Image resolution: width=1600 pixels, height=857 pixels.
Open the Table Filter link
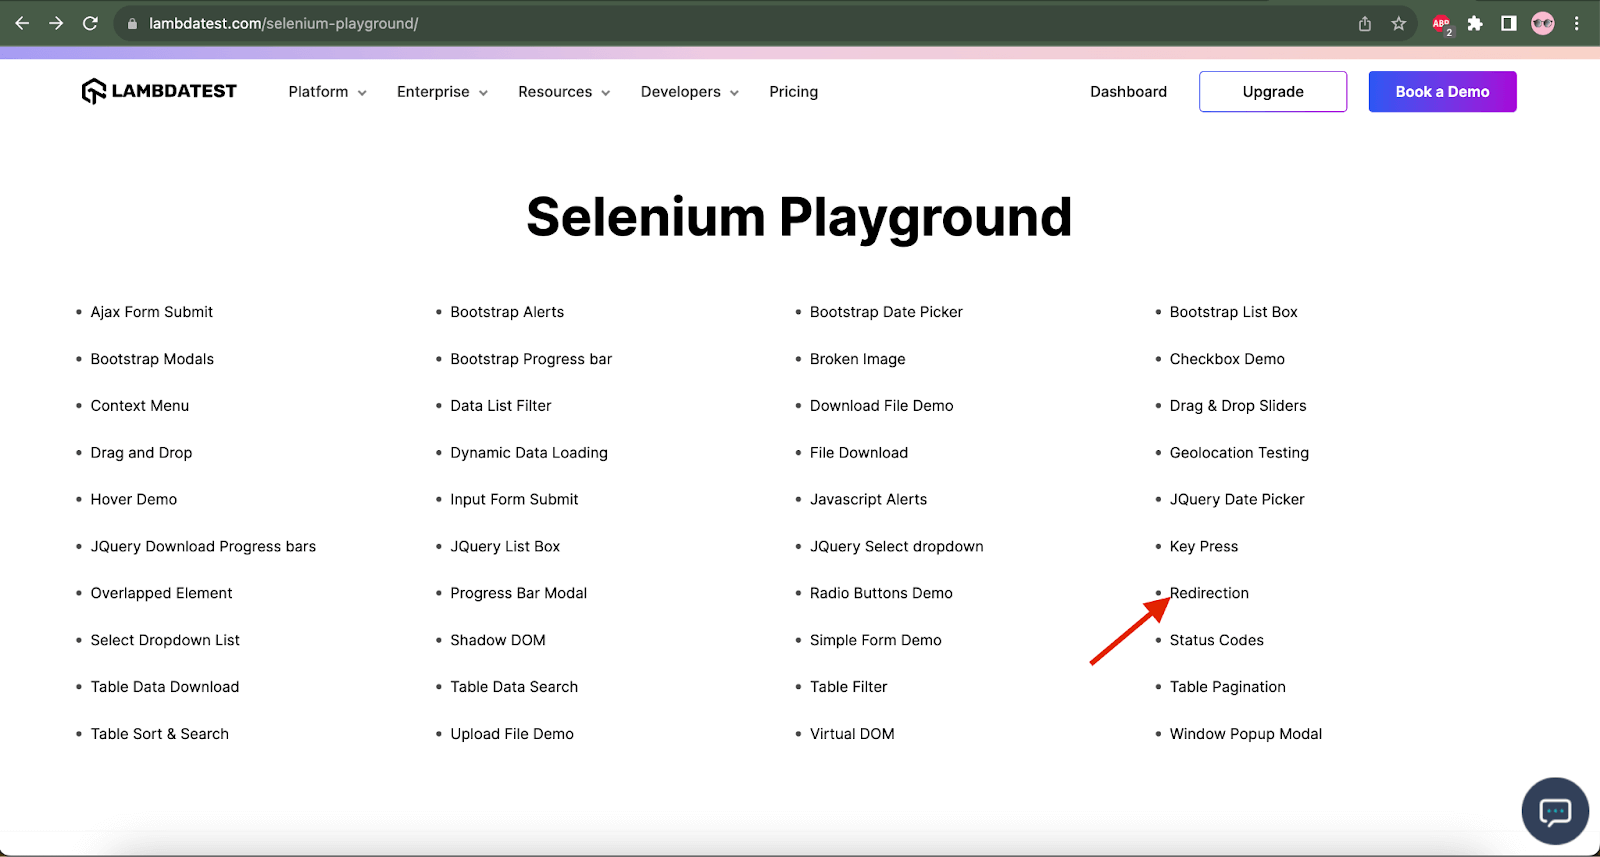(x=849, y=688)
